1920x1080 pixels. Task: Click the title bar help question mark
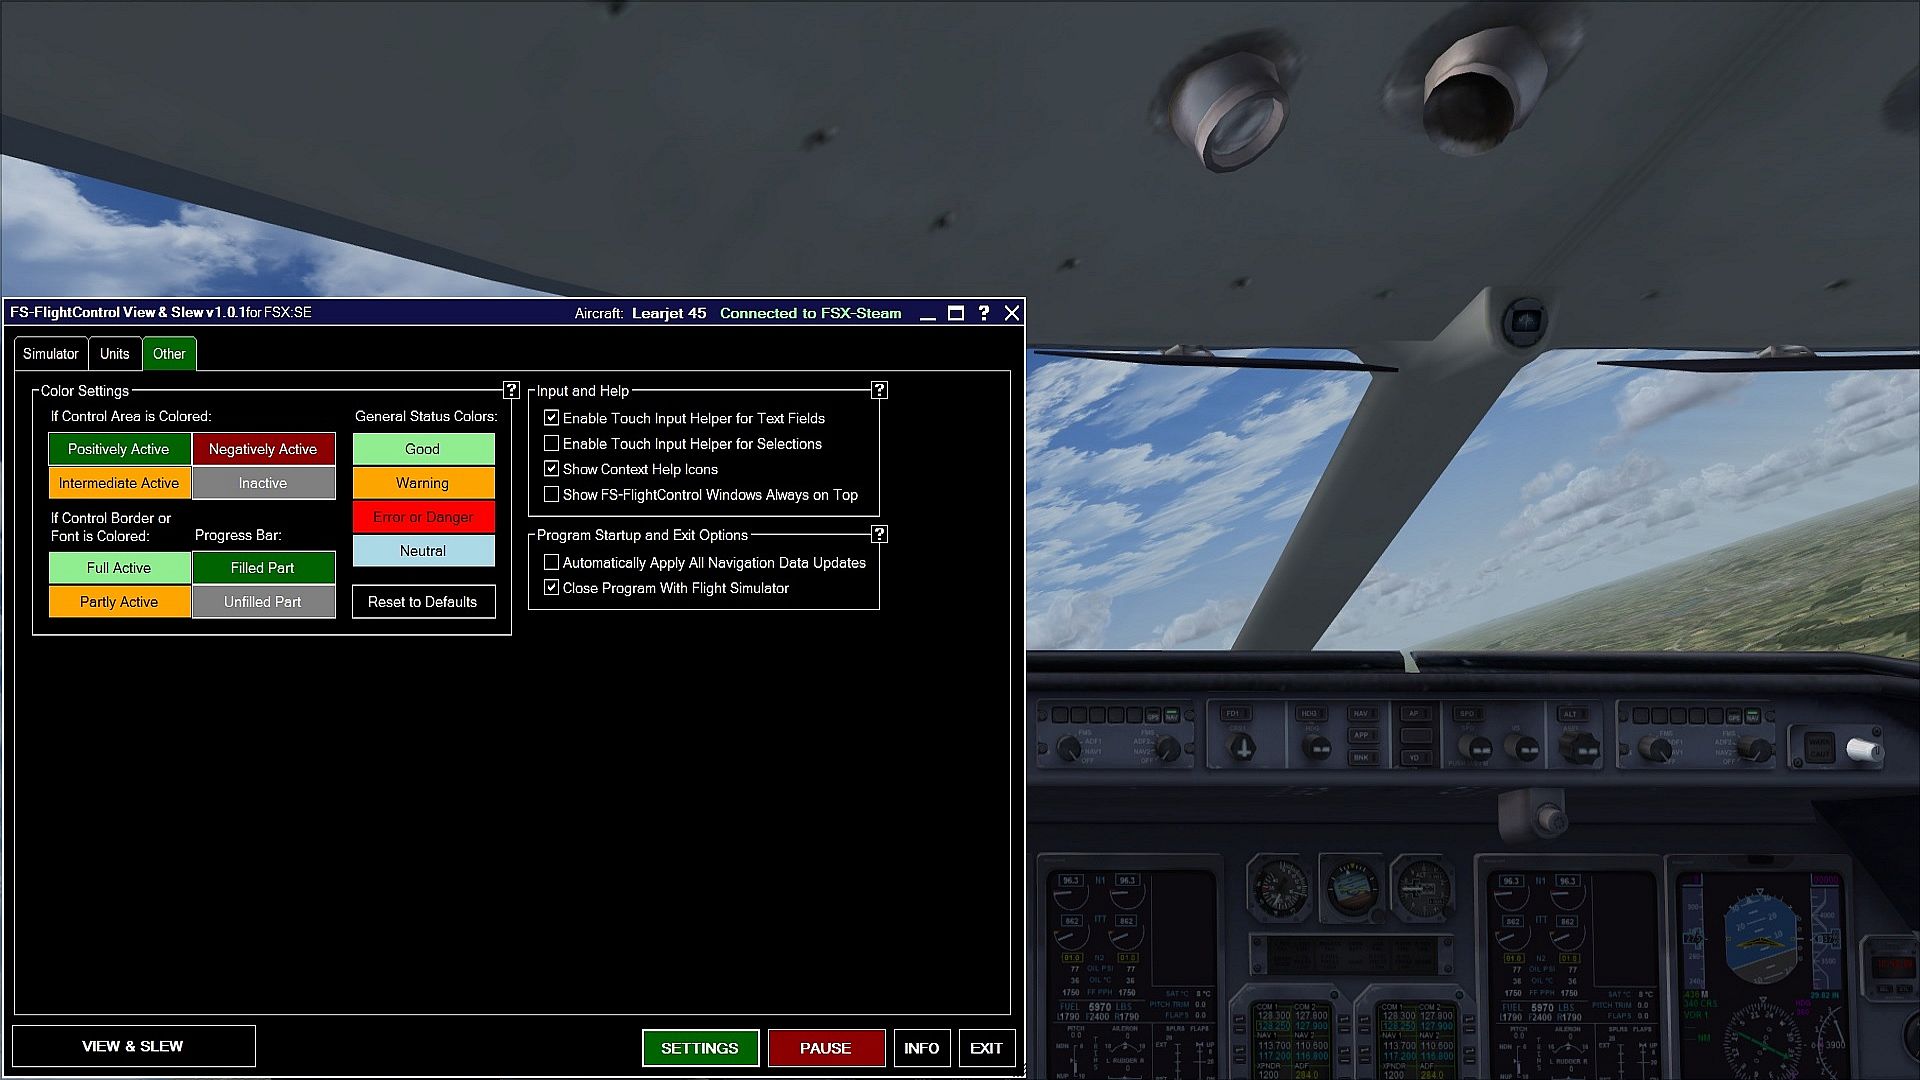[984, 313]
